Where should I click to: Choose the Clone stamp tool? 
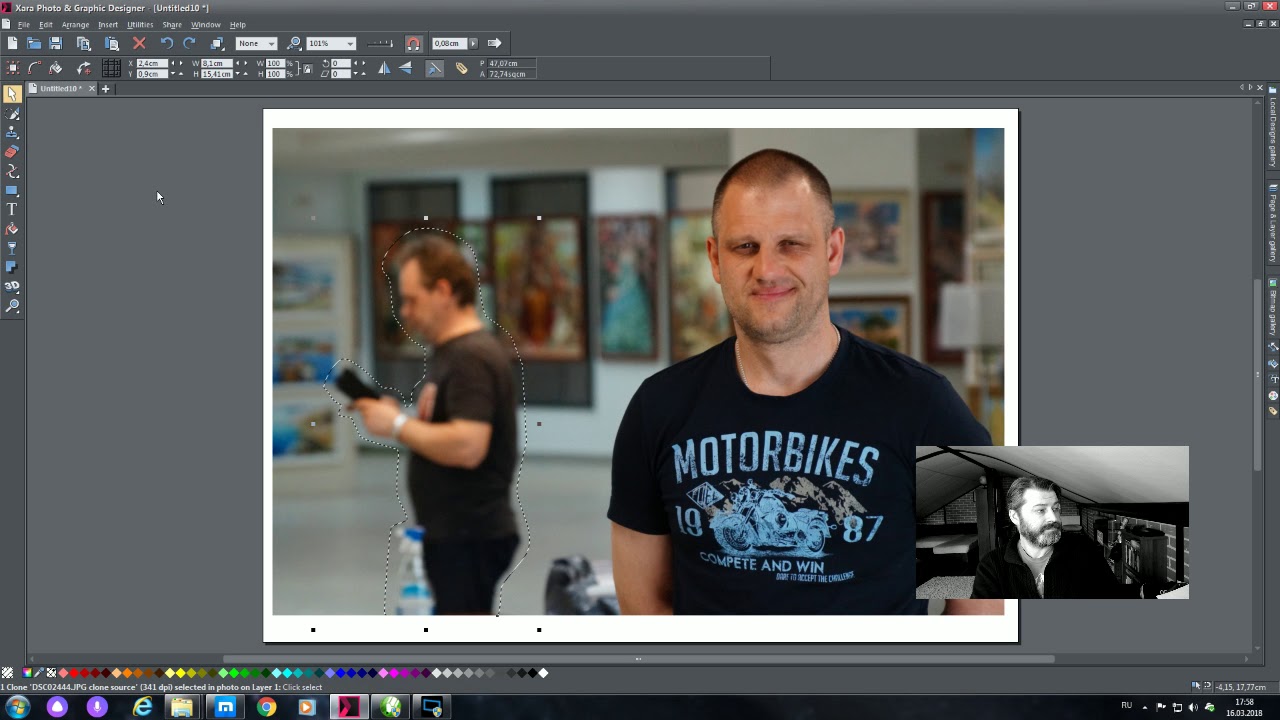12,132
